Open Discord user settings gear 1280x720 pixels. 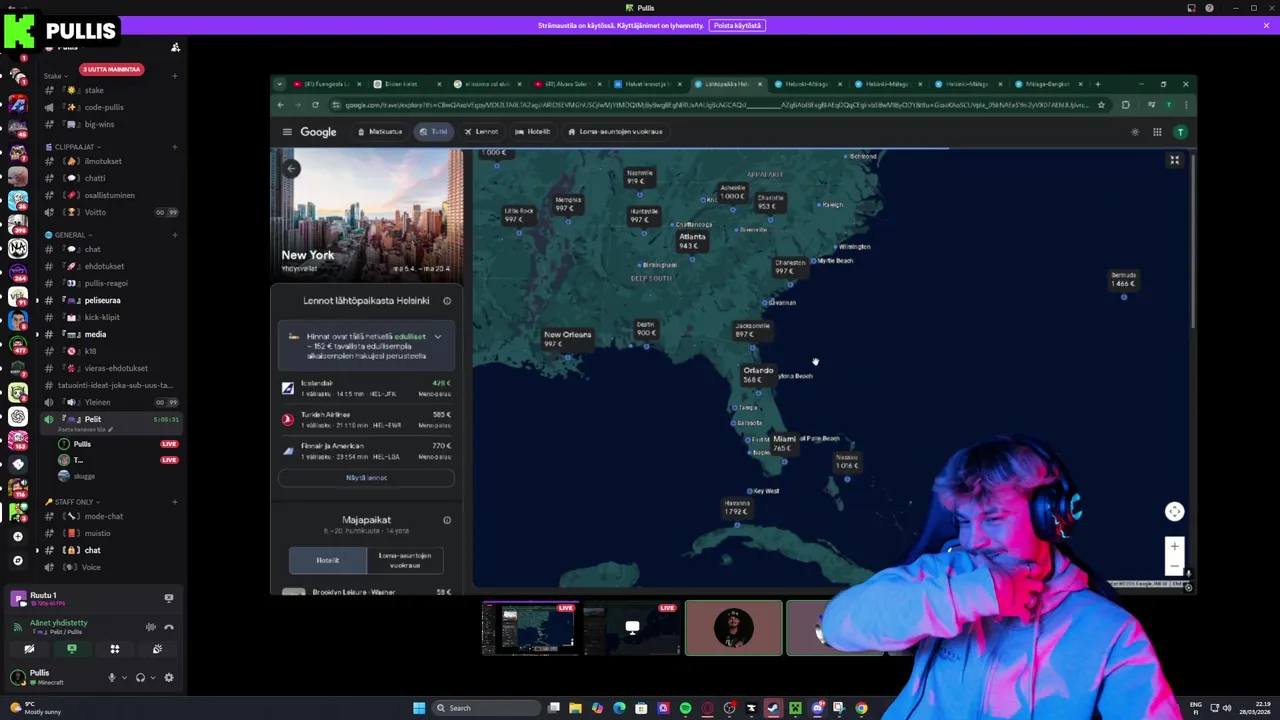point(169,677)
